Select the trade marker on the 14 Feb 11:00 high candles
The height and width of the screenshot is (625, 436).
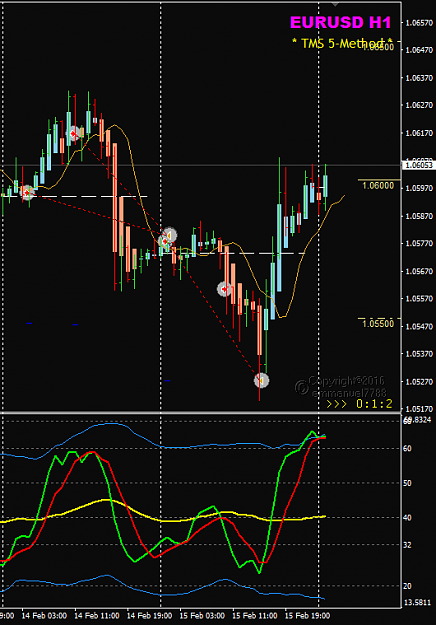tap(74, 134)
